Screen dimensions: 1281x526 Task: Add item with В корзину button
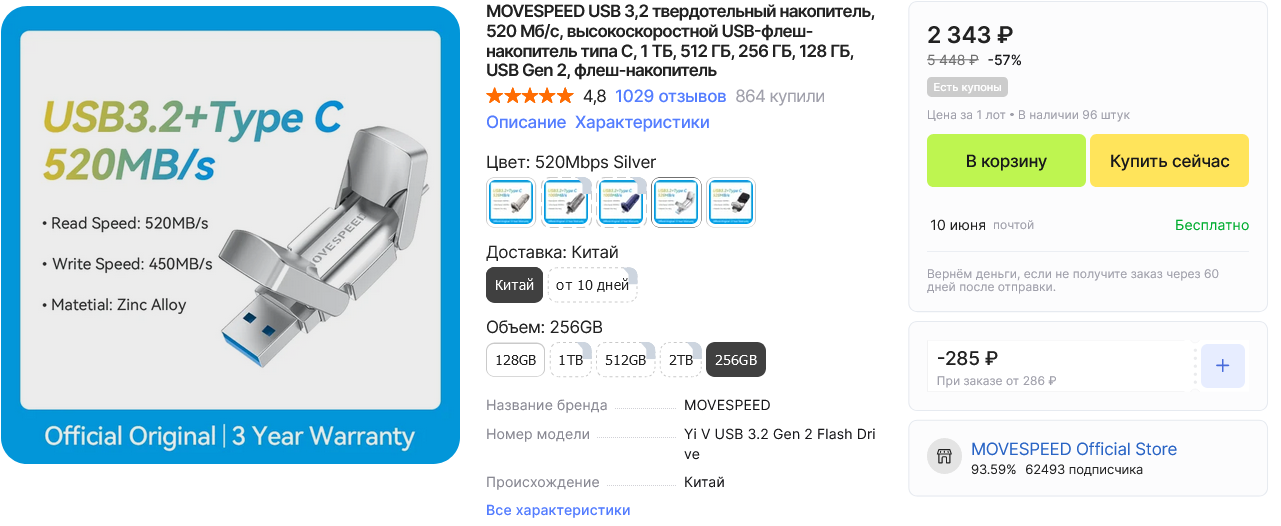click(x=1006, y=161)
